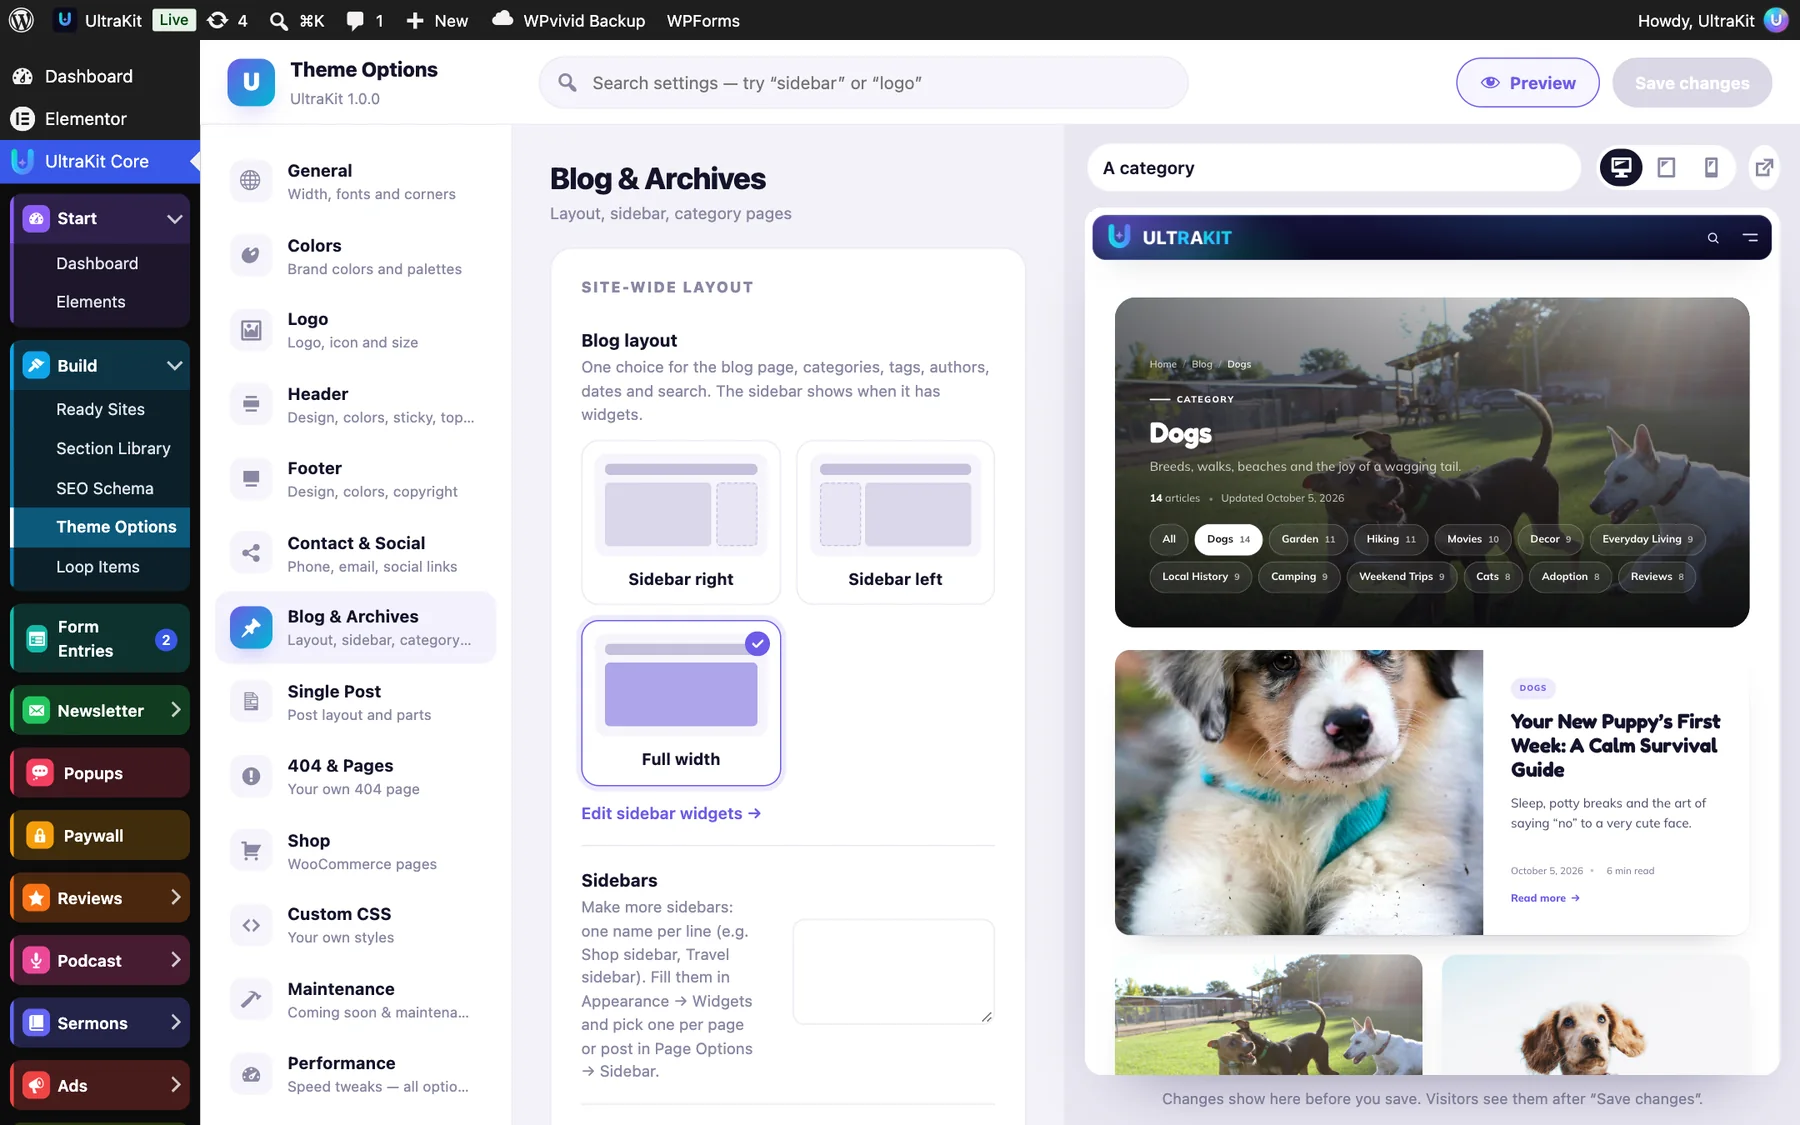
Task: Open the updates icon showing 4
Action: [x=227, y=20]
